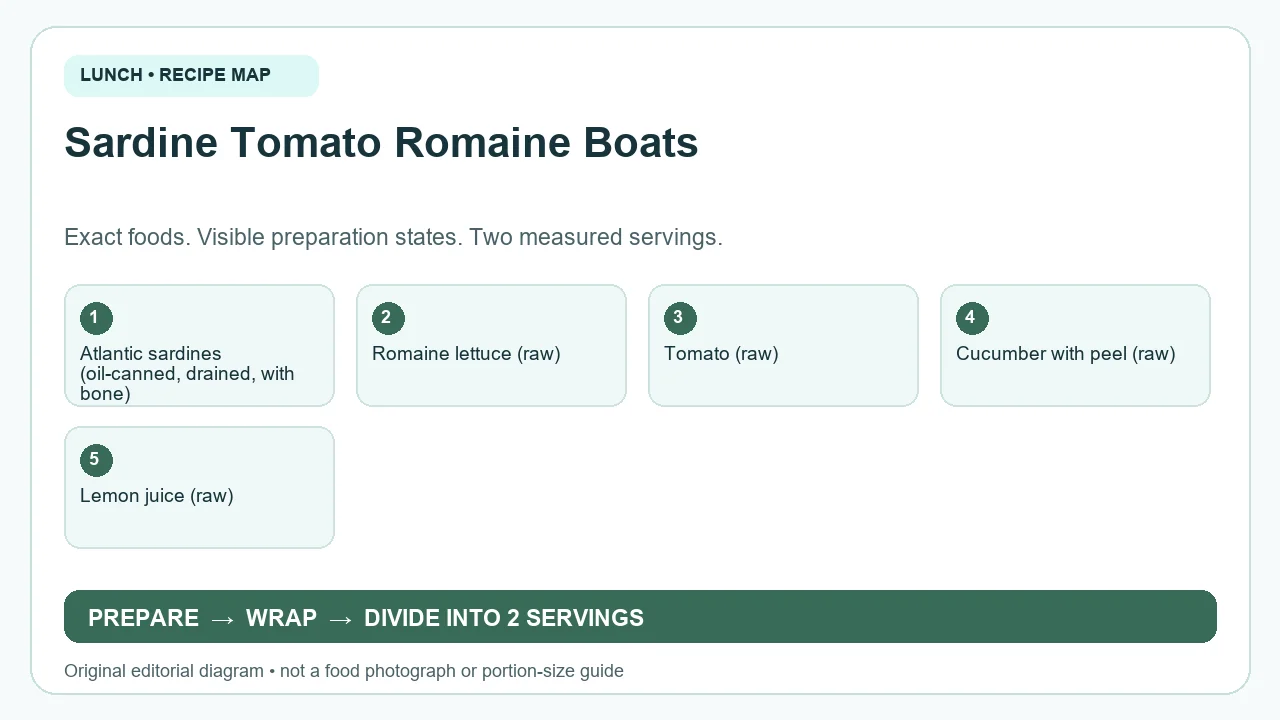Select the Lemon juice (raw) text
Screen dimensions: 1280x720
coord(157,496)
